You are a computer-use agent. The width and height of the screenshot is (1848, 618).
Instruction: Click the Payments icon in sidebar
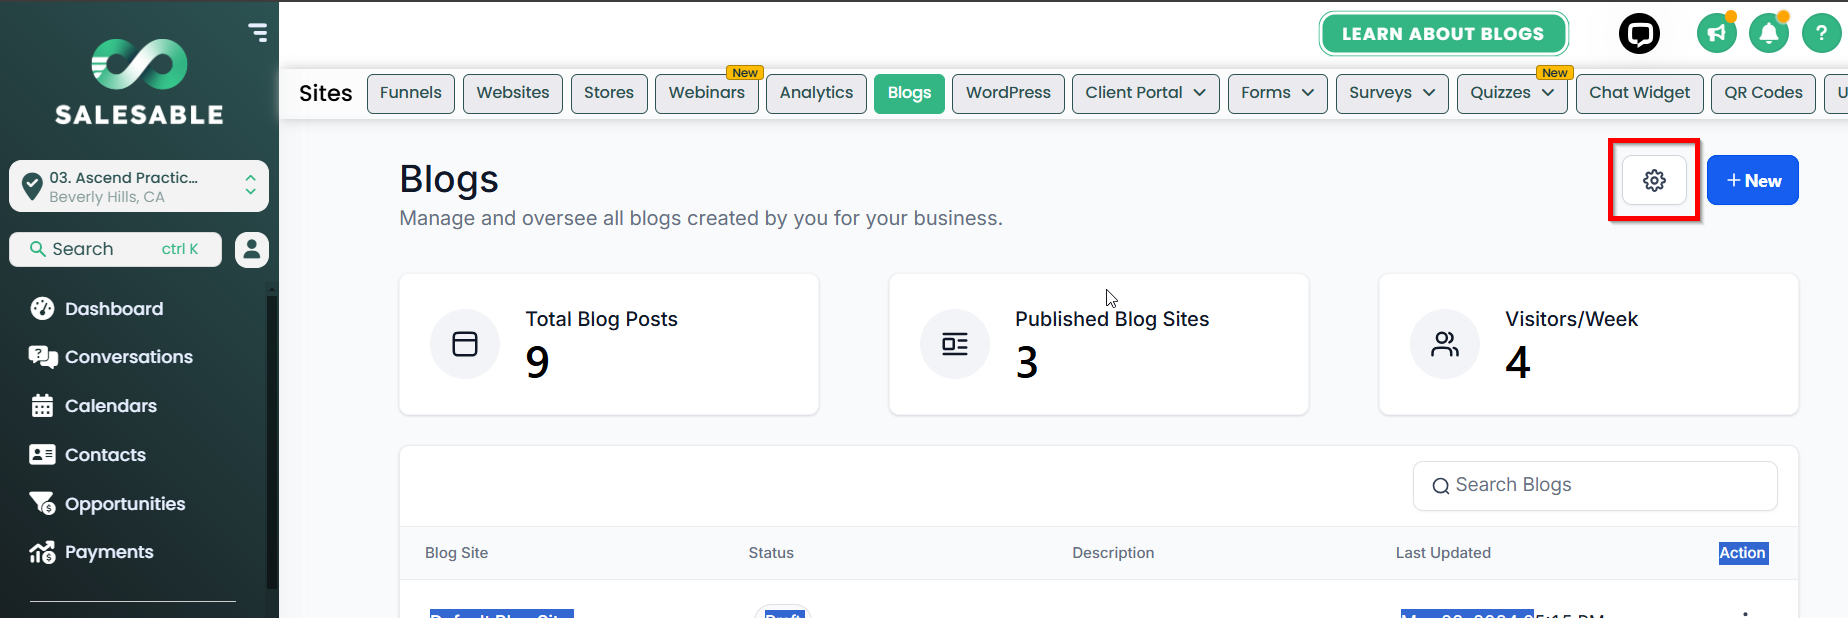(x=42, y=552)
